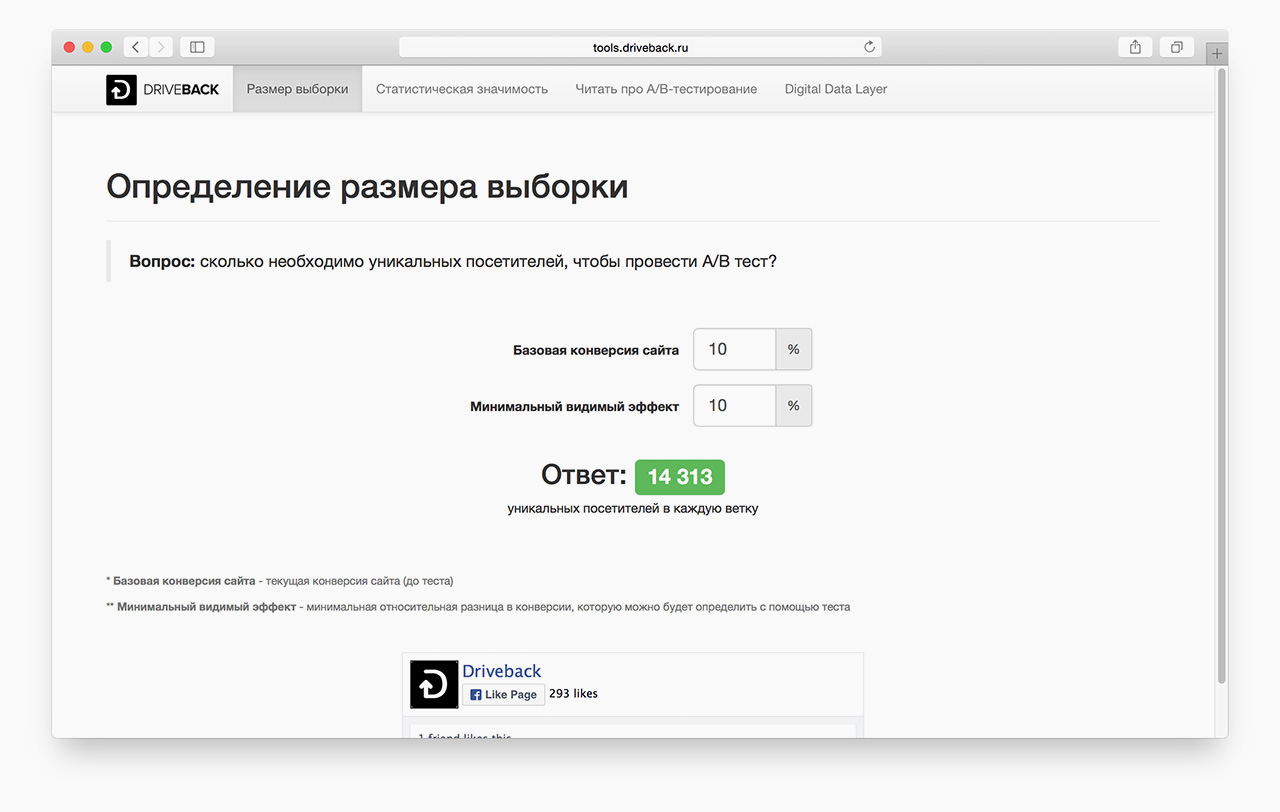Show all tabs overview button
Viewport: 1280px width, 812px height.
coord(1177,47)
